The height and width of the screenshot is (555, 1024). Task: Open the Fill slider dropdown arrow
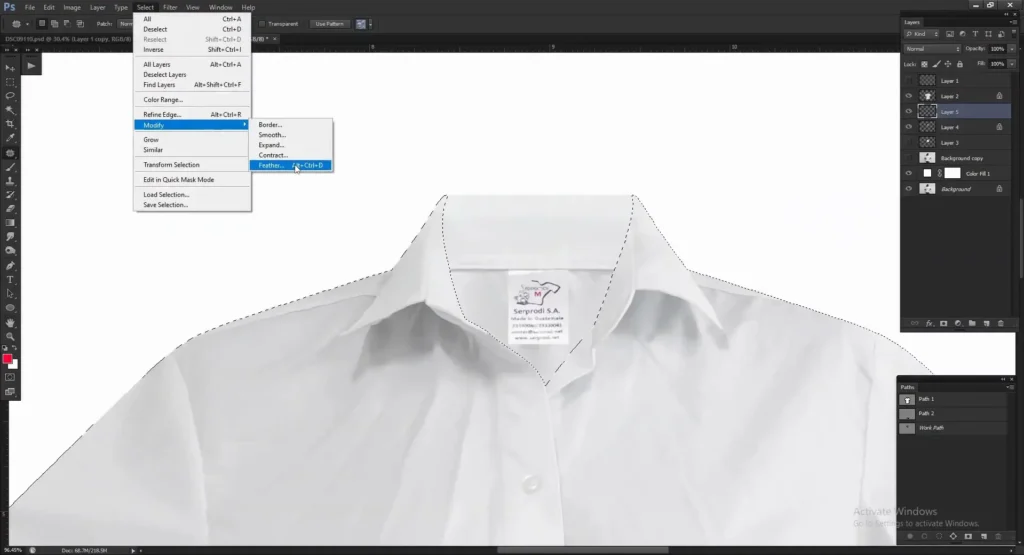[1012, 64]
